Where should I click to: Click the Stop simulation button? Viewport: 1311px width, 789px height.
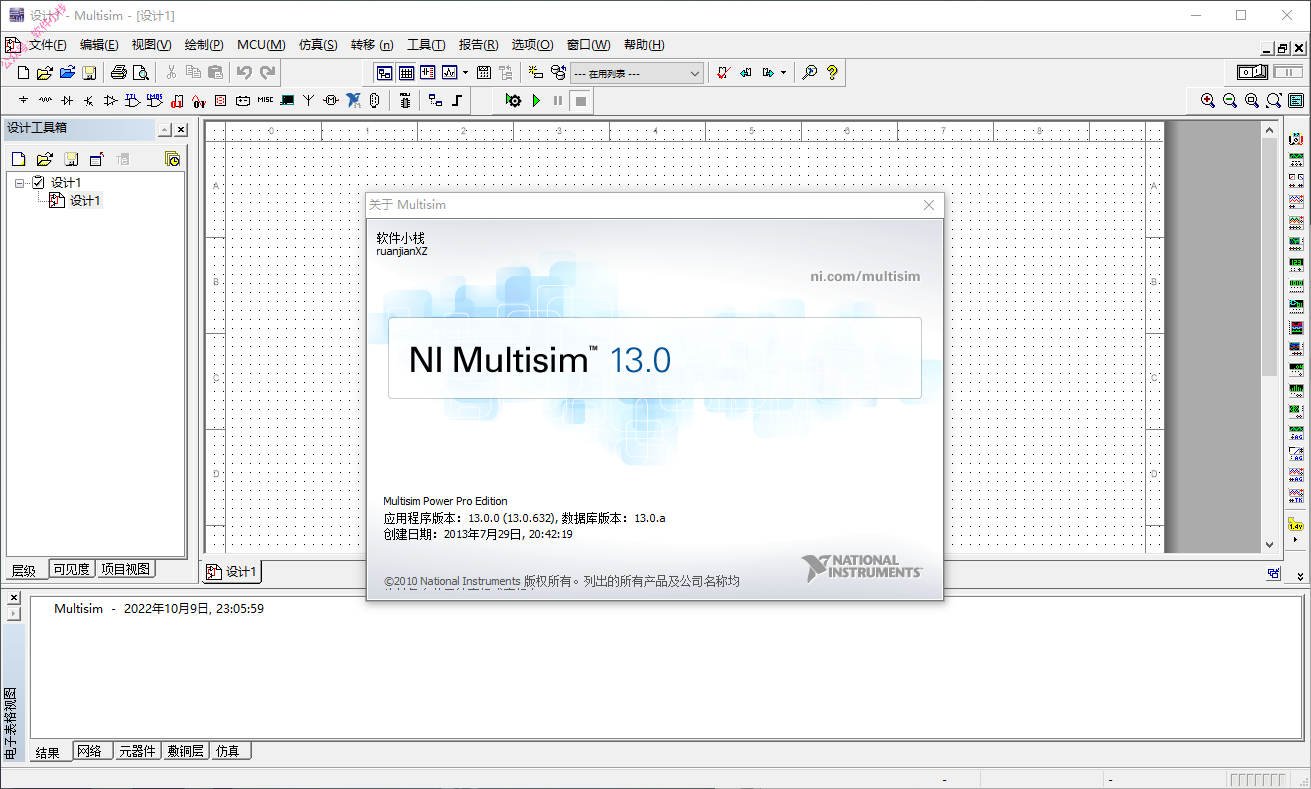click(580, 100)
